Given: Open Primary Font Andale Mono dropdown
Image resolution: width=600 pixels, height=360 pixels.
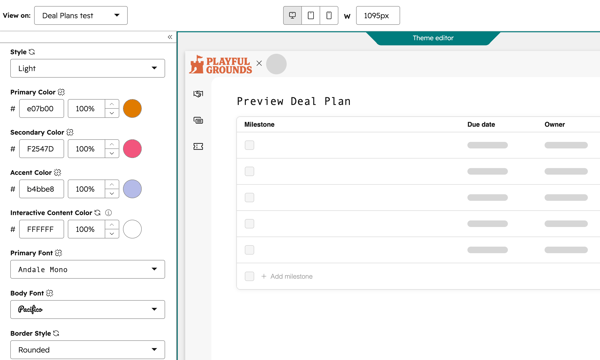Looking at the screenshot, I should click(x=88, y=269).
